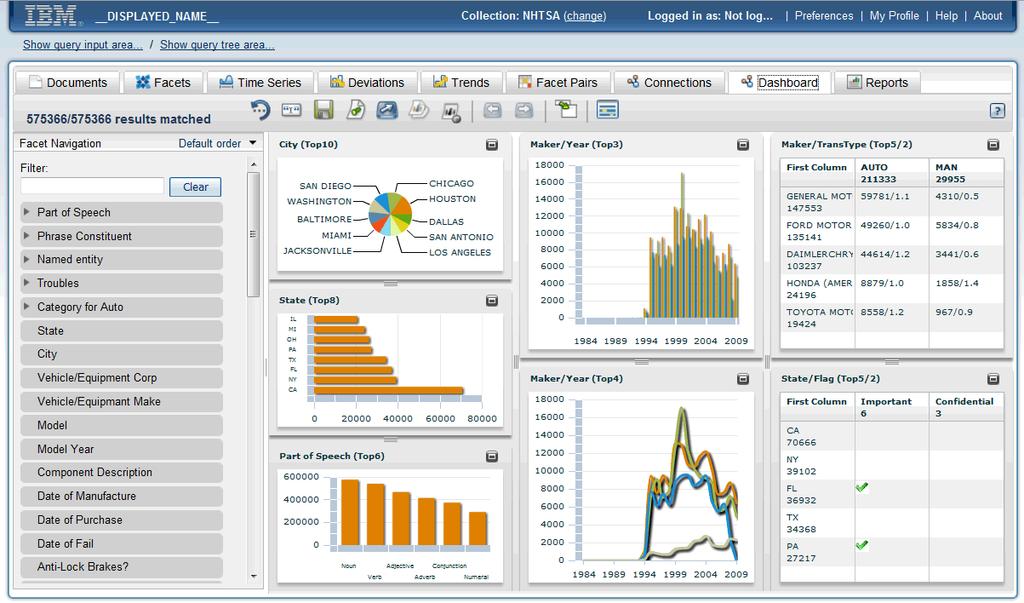Click the stacked report pages icon
1024x603 pixels.
[419, 110]
